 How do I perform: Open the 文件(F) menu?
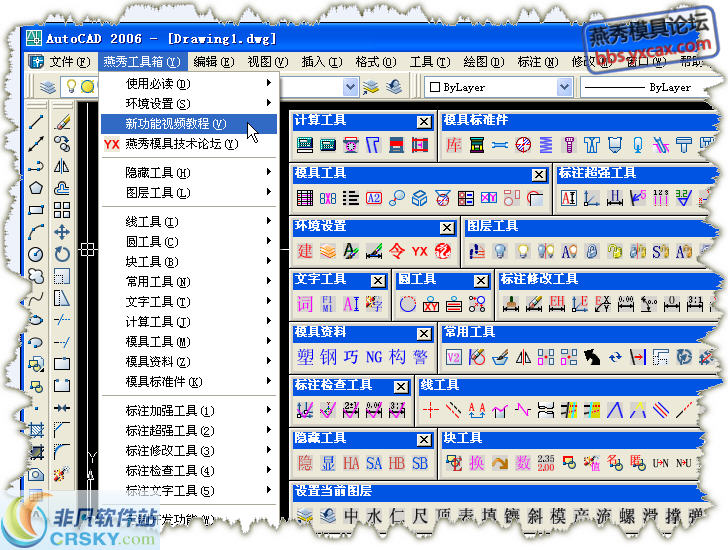point(70,62)
